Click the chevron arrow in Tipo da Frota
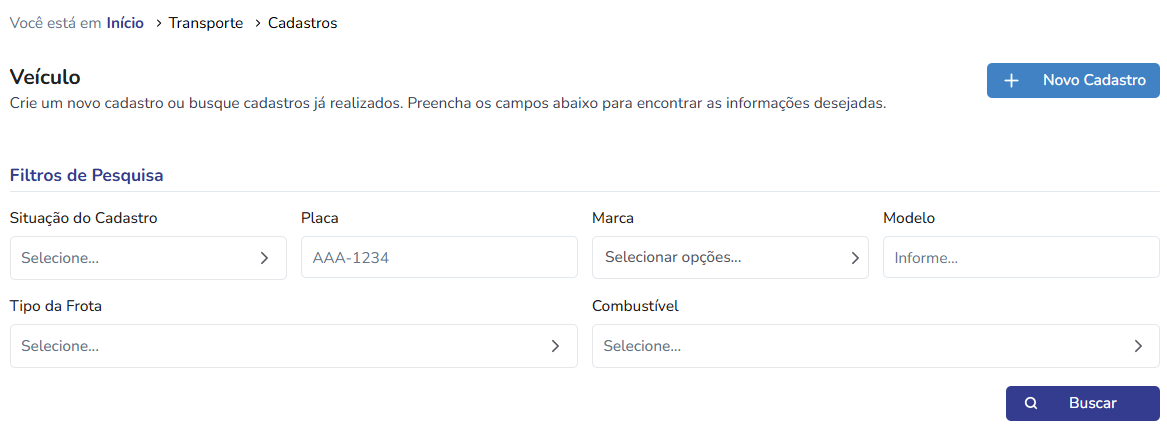The height and width of the screenshot is (429, 1167). pyautogui.click(x=555, y=346)
